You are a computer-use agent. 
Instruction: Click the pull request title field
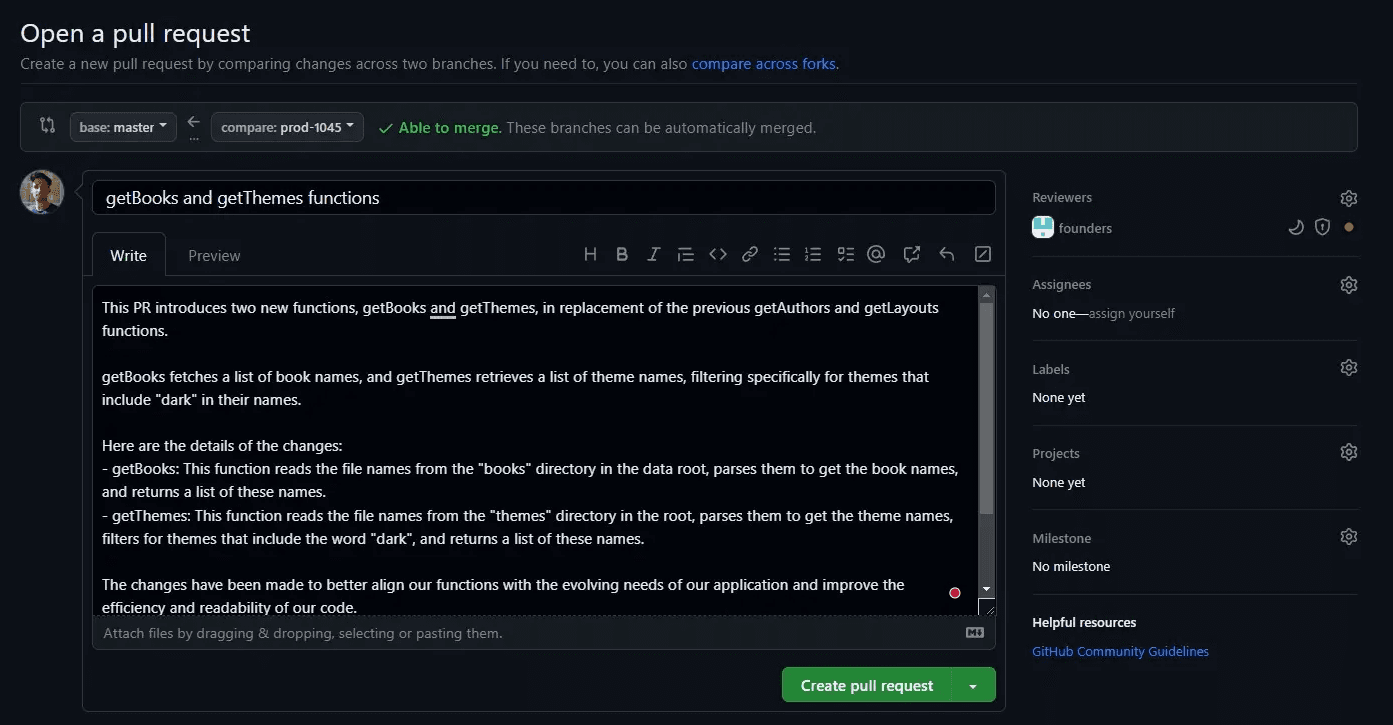pyautogui.click(x=543, y=198)
